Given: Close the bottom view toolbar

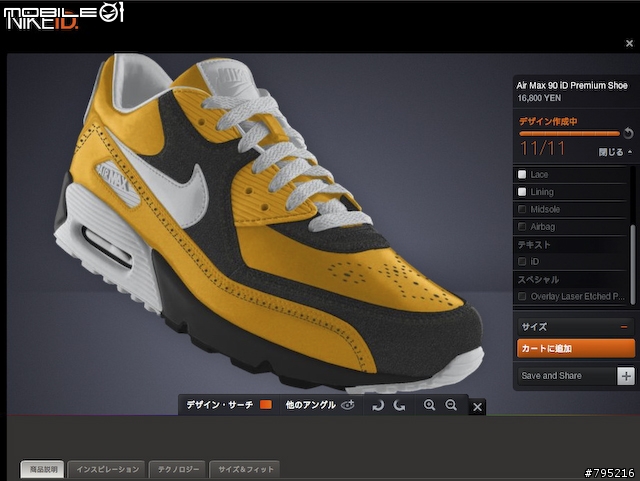Looking at the screenshot, I should (x=477, y=407).
